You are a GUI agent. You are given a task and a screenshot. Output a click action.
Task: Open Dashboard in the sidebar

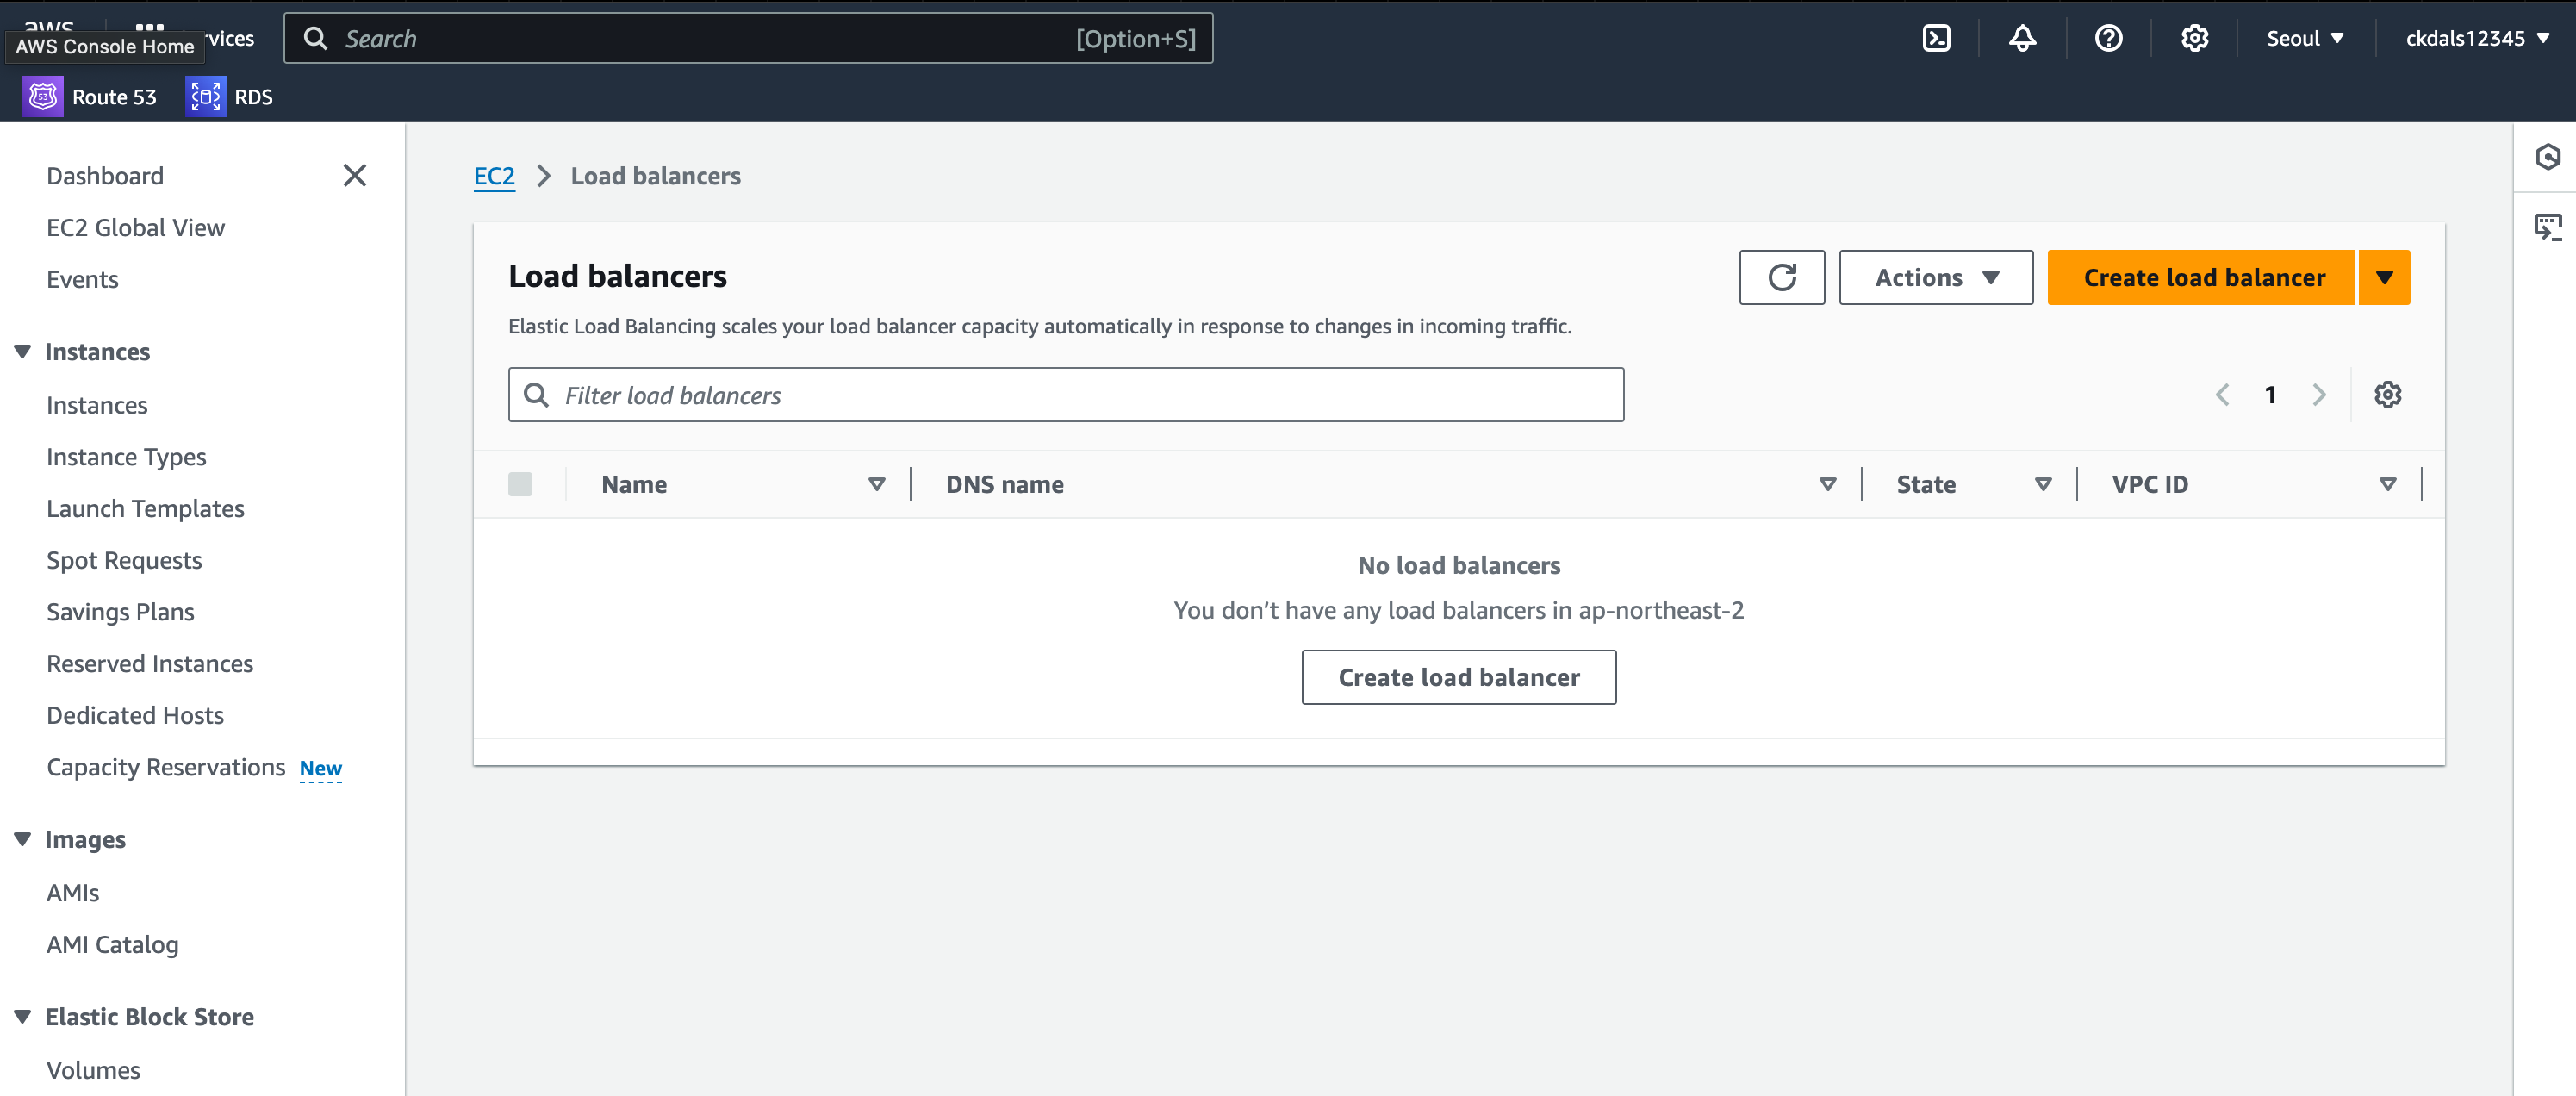click(x=105, y=176)
